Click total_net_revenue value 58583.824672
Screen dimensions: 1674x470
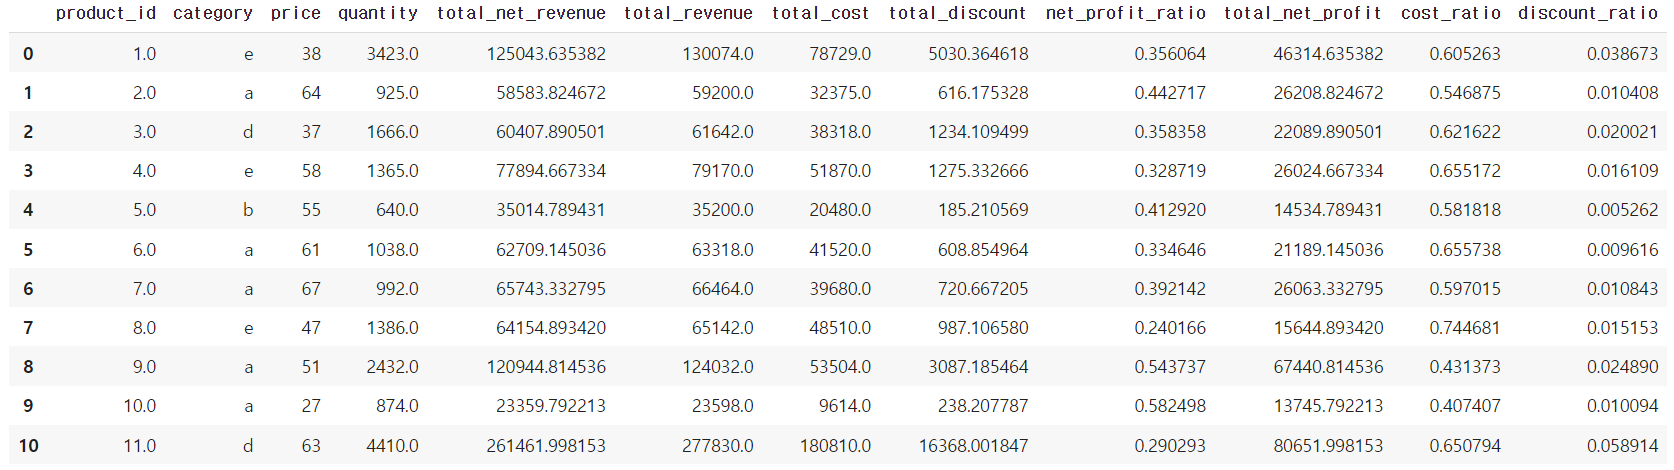(551, 93)
